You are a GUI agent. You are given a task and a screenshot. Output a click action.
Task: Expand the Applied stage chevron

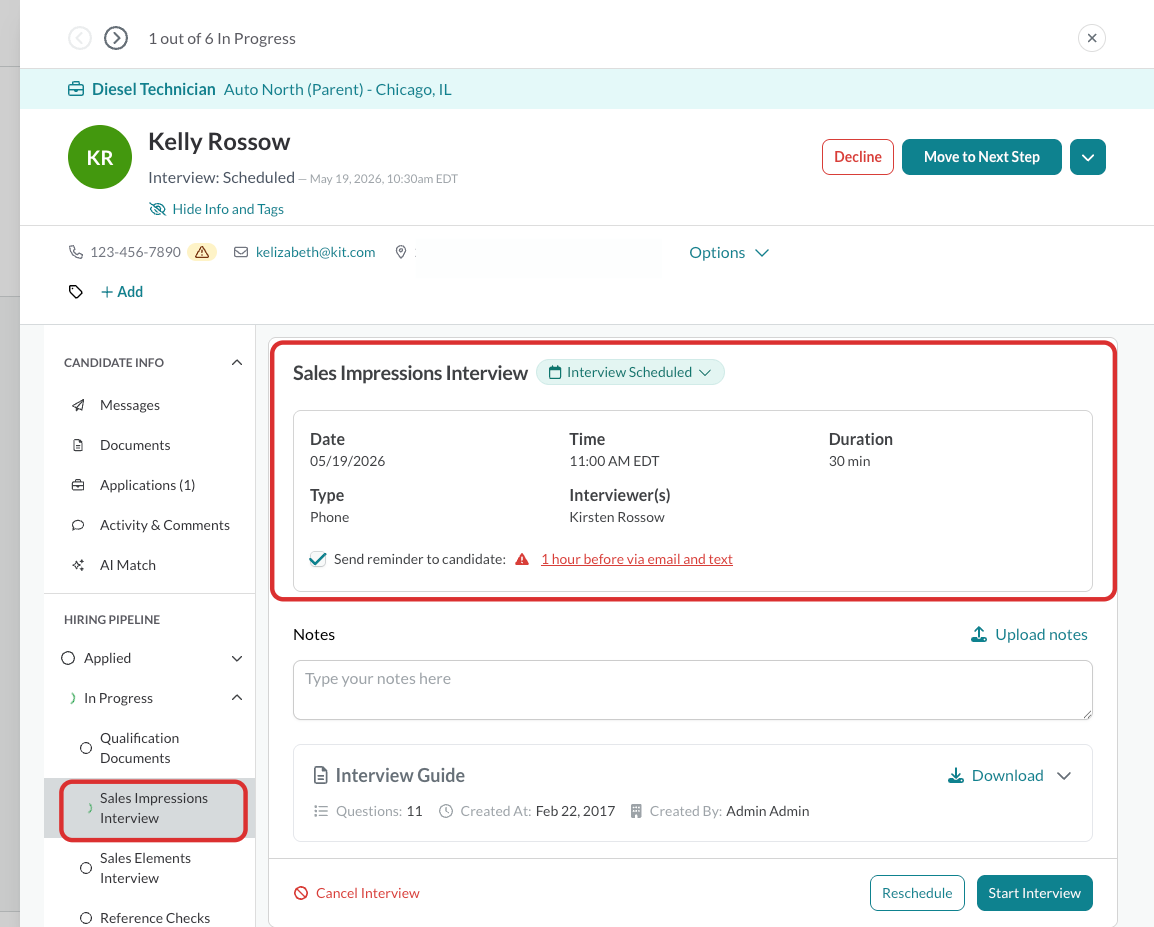click(x=237, y=658)
